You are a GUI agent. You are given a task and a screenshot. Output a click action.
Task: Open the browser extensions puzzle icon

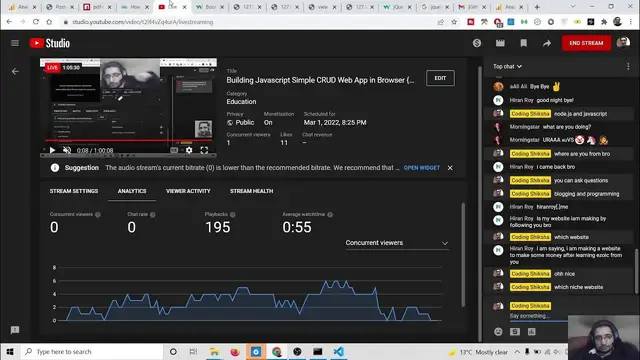coord(604,22)
